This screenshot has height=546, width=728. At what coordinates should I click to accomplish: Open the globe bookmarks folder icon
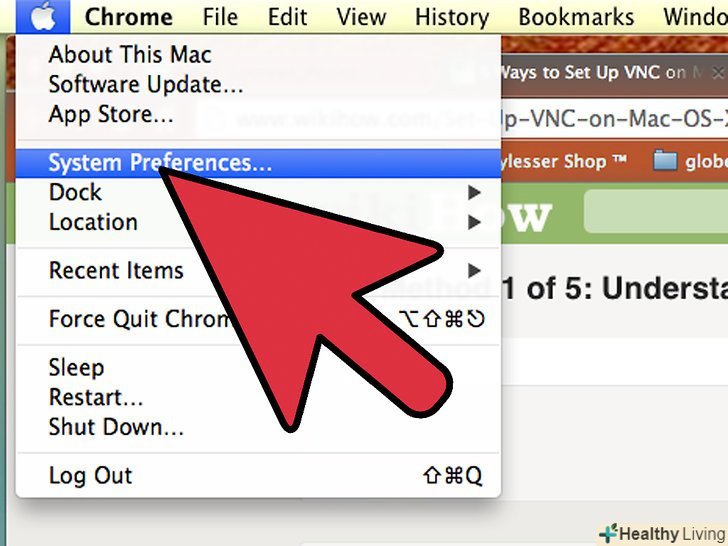pyautogui.click(x=665, y=161)
